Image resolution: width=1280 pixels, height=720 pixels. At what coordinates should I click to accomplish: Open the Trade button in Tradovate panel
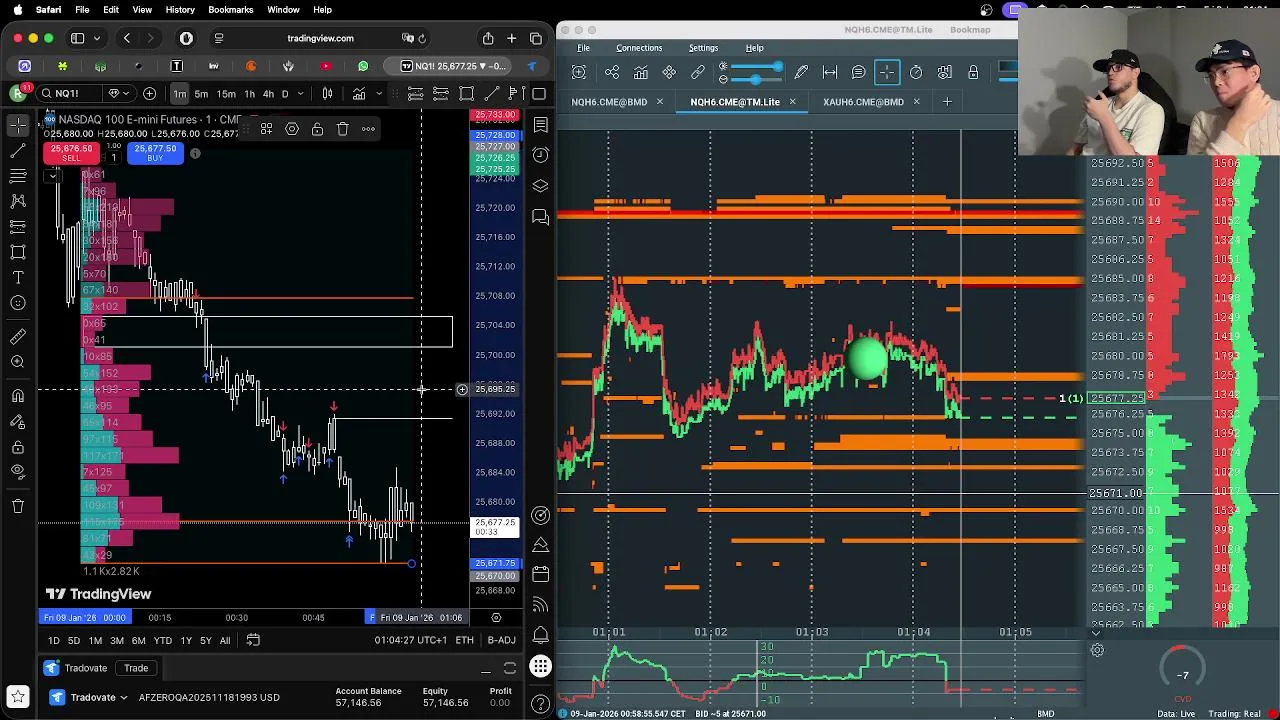point(136,668)
